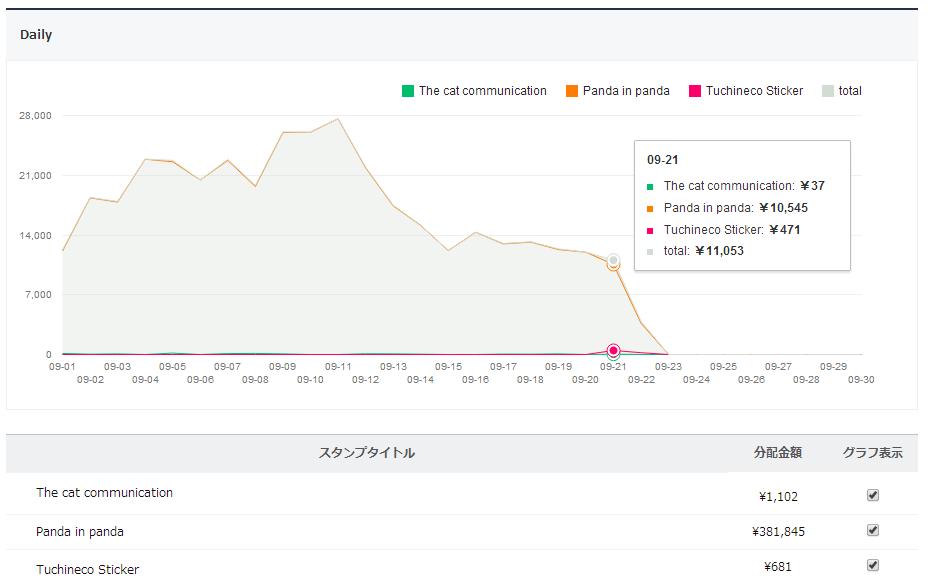This screenshot has width=929, height=585.
Task: Uncheck graph display for Panda in panda
Action: [x=872, y=530]
